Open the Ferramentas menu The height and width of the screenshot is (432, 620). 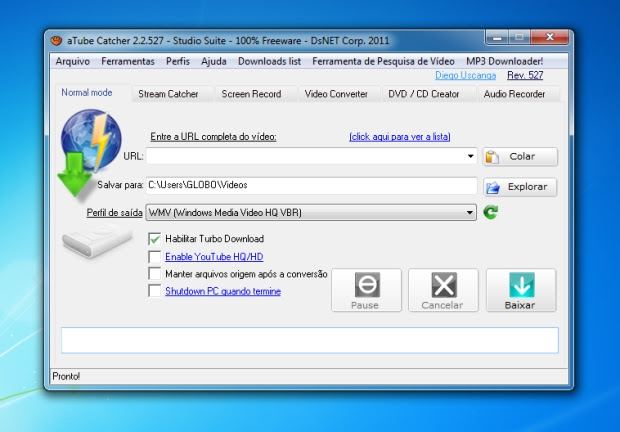click(x=128, y=61)
